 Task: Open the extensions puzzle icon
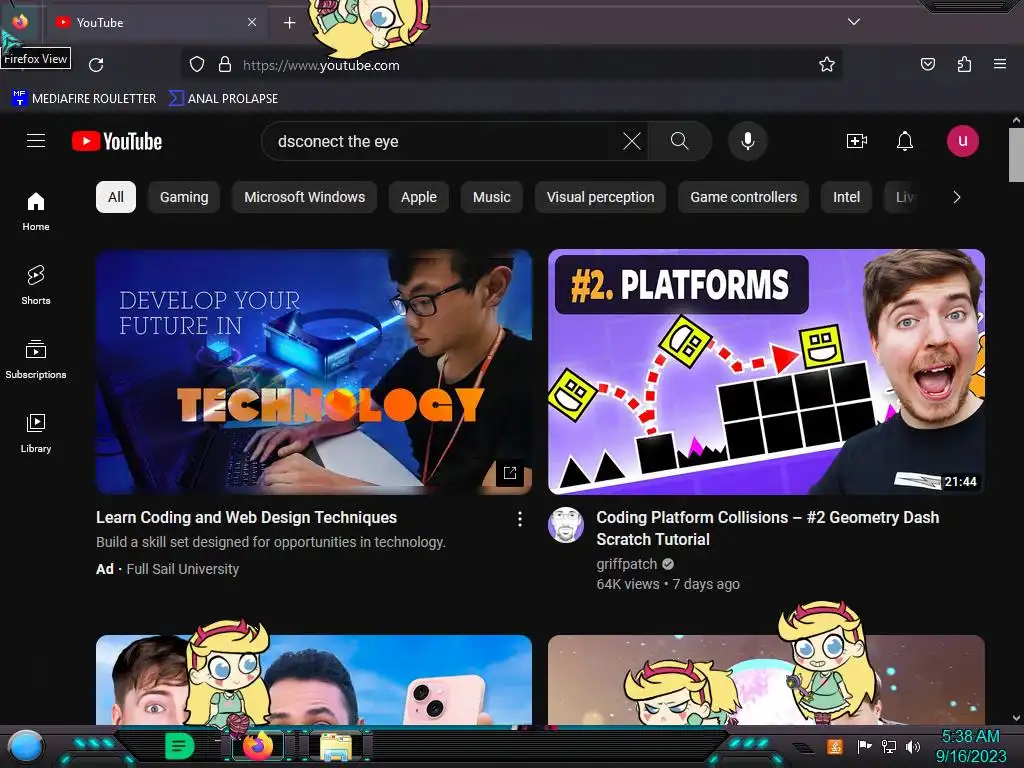pos(964,64)
